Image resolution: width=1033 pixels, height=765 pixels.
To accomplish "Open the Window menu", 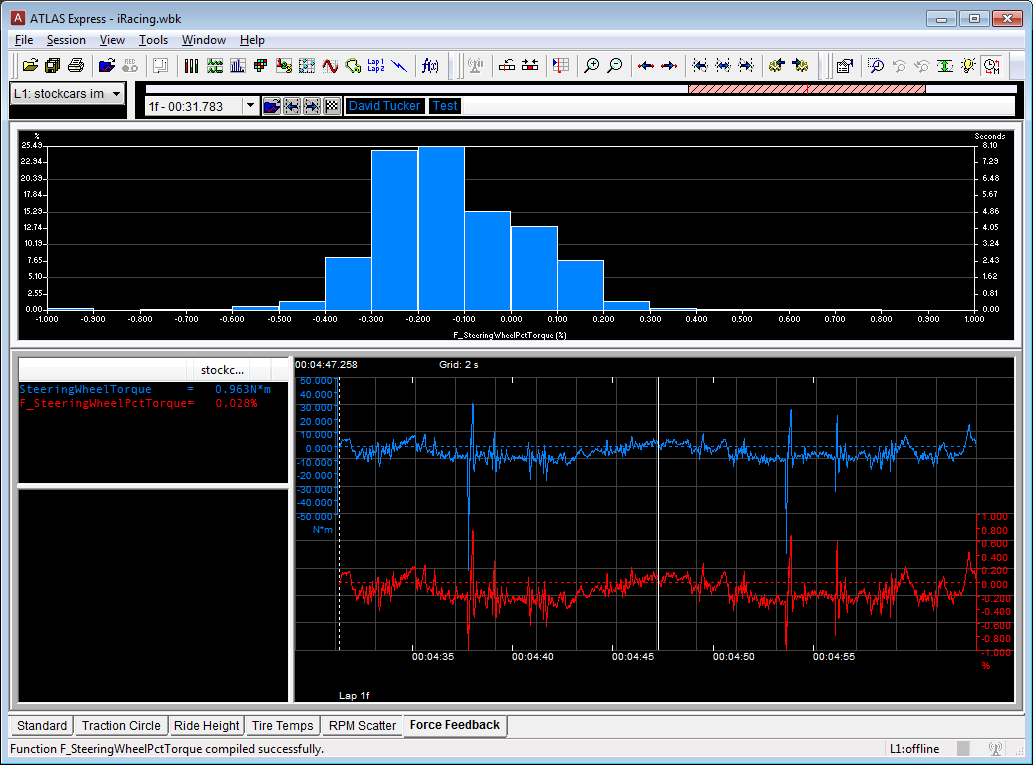I will 204,40.
